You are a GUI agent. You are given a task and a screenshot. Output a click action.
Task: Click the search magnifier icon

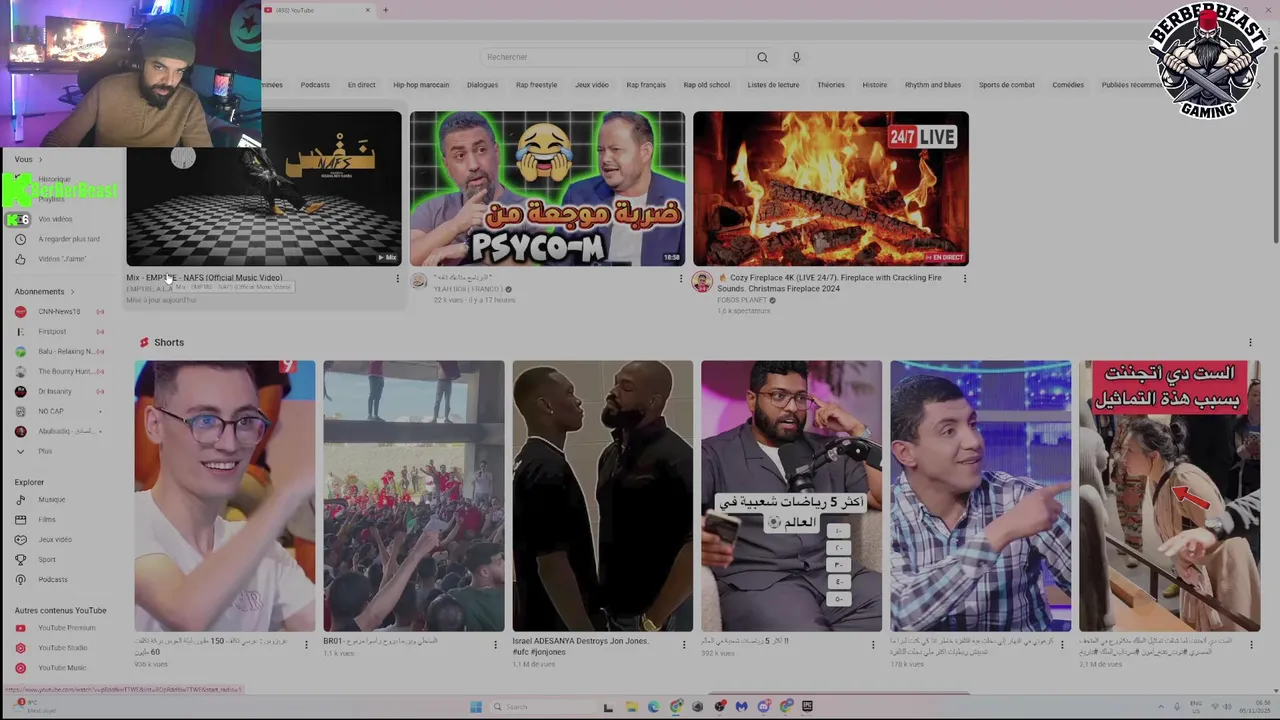click(x=762, y=57)
